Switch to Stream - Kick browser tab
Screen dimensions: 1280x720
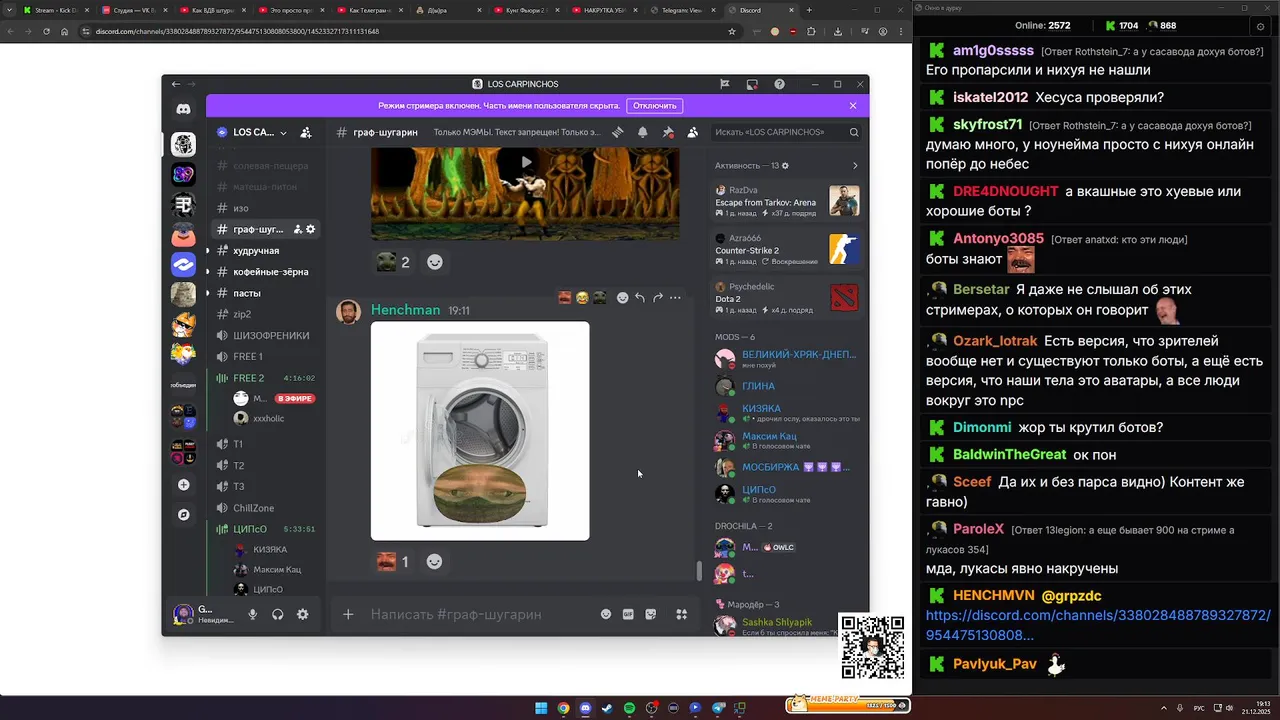click(x=55, y=10)
